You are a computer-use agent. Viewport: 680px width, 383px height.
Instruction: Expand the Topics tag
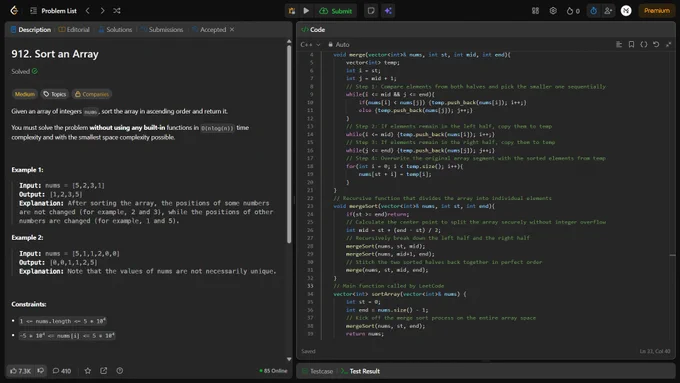coord(55,94)
